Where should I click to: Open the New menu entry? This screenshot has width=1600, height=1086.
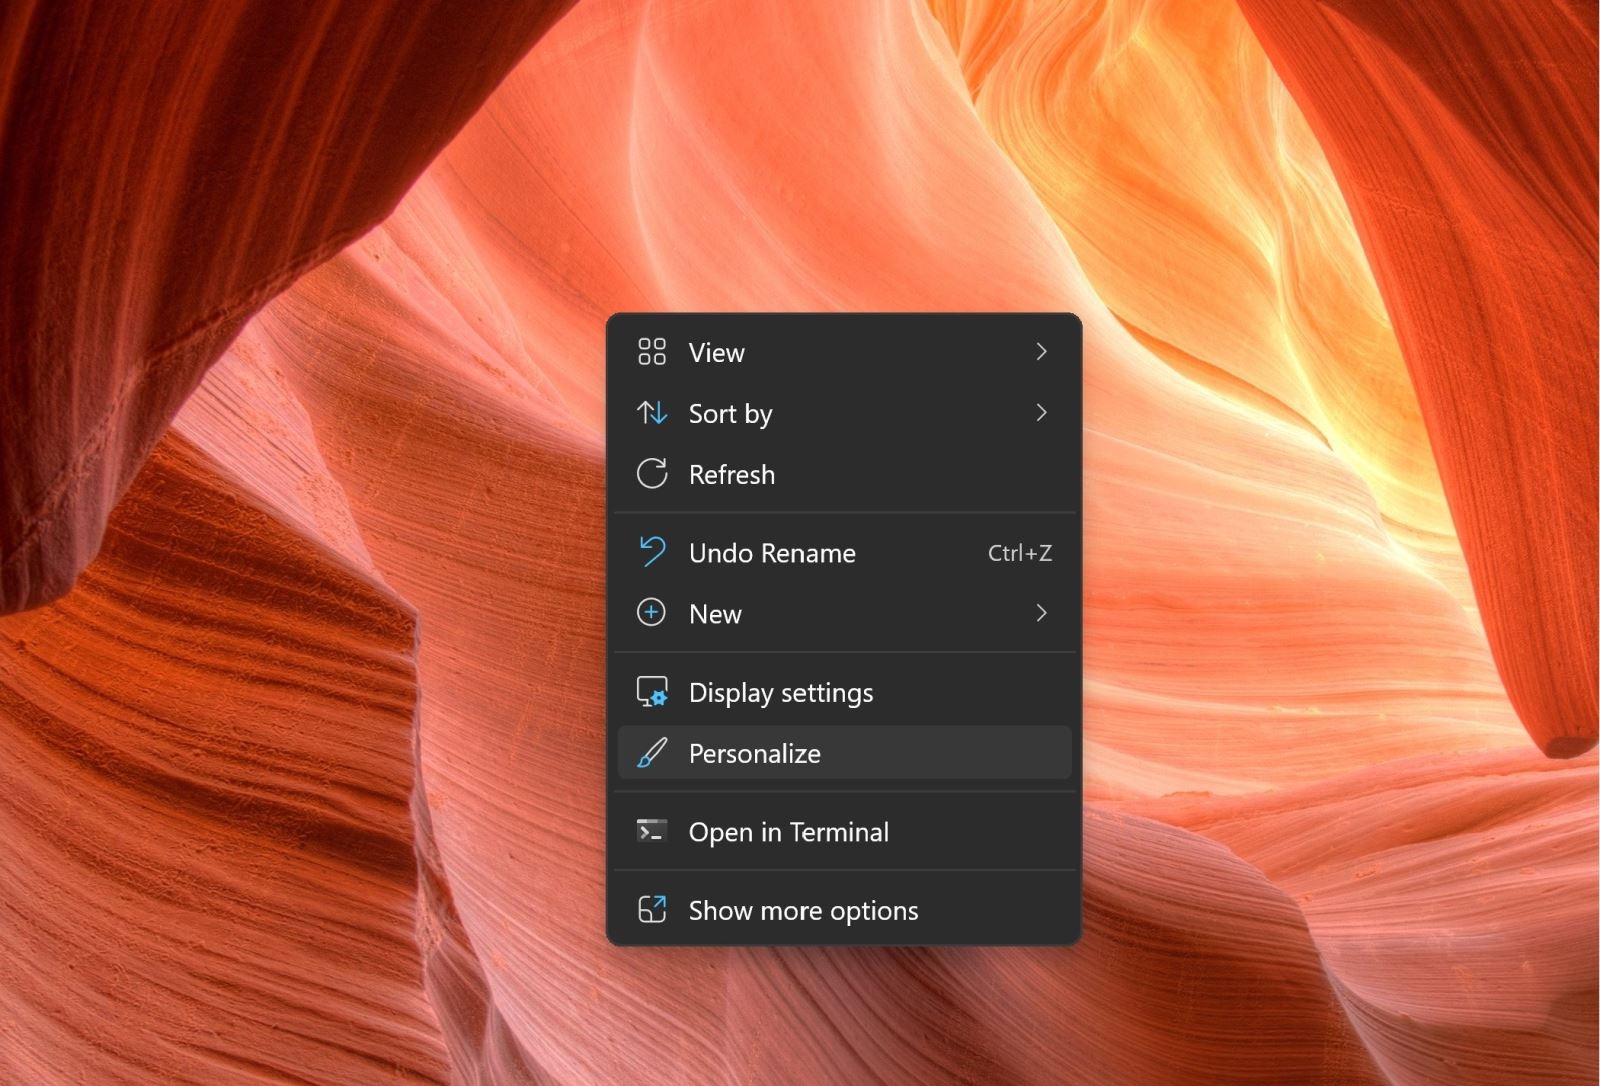[845, 613]
